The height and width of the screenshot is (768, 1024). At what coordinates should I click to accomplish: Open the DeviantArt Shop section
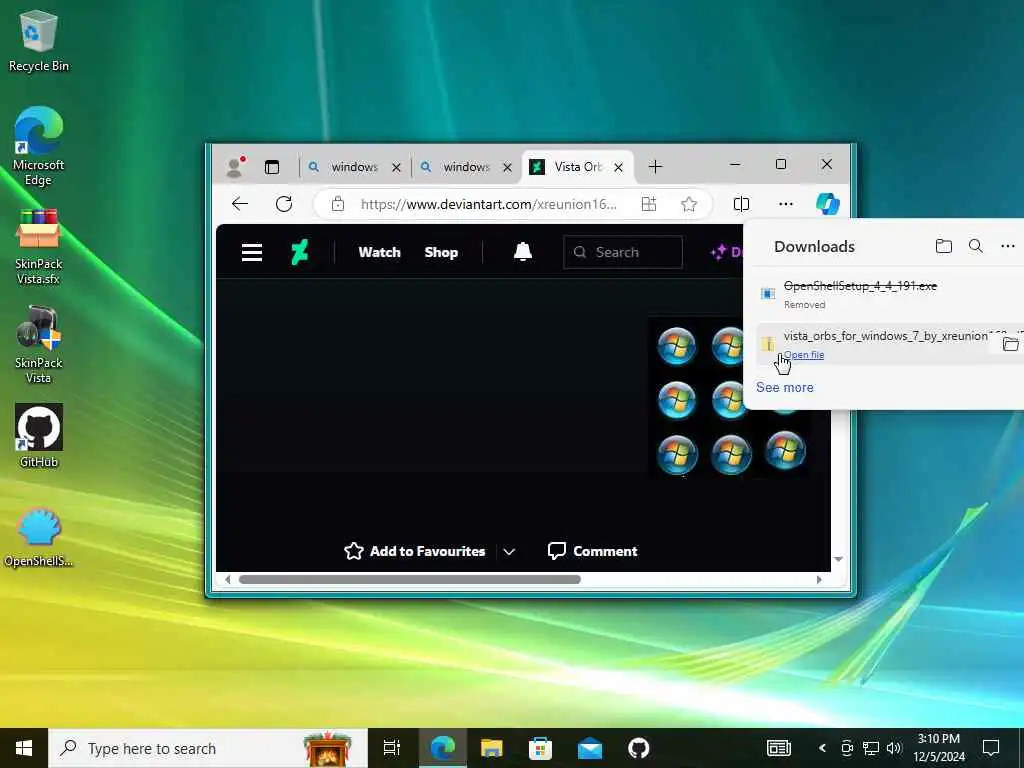tap(441, 252)
